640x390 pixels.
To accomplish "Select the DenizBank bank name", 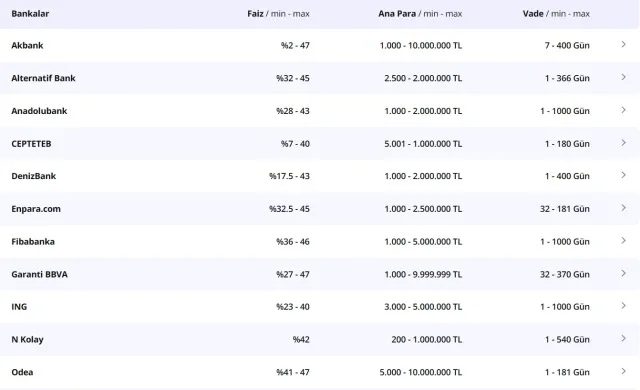I will point(33,176).
